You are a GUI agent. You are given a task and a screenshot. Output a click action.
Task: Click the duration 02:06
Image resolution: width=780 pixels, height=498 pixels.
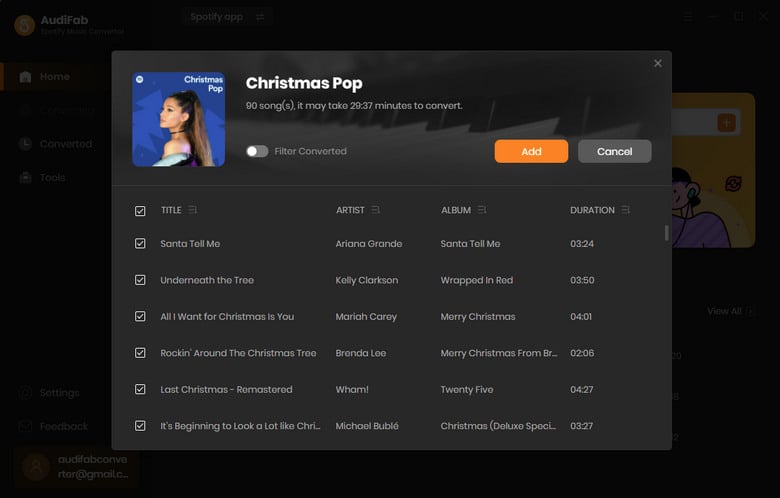point(582,353)
